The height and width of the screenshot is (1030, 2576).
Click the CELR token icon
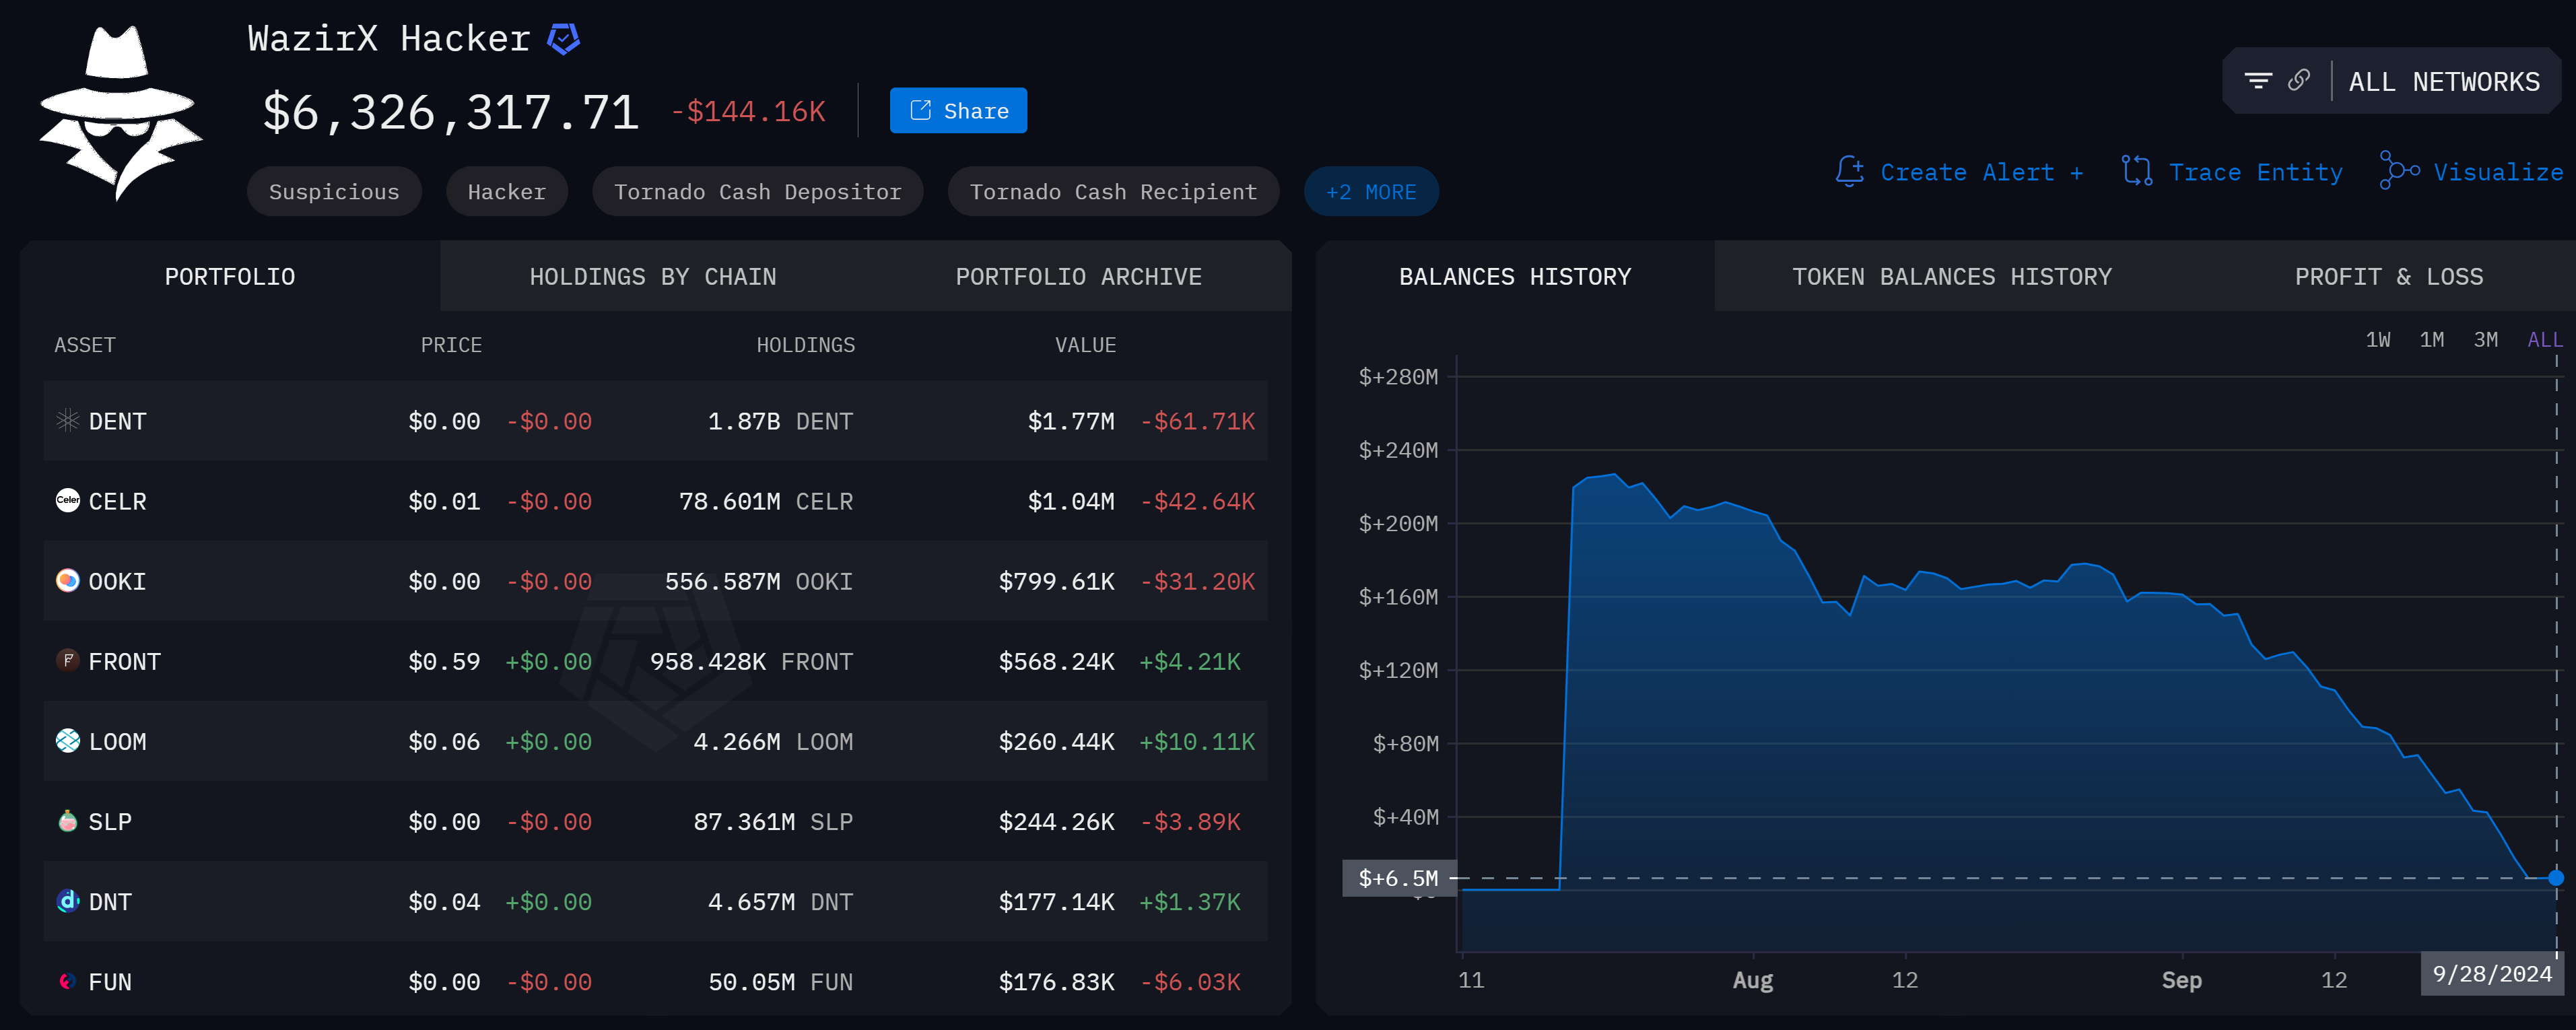67,501
